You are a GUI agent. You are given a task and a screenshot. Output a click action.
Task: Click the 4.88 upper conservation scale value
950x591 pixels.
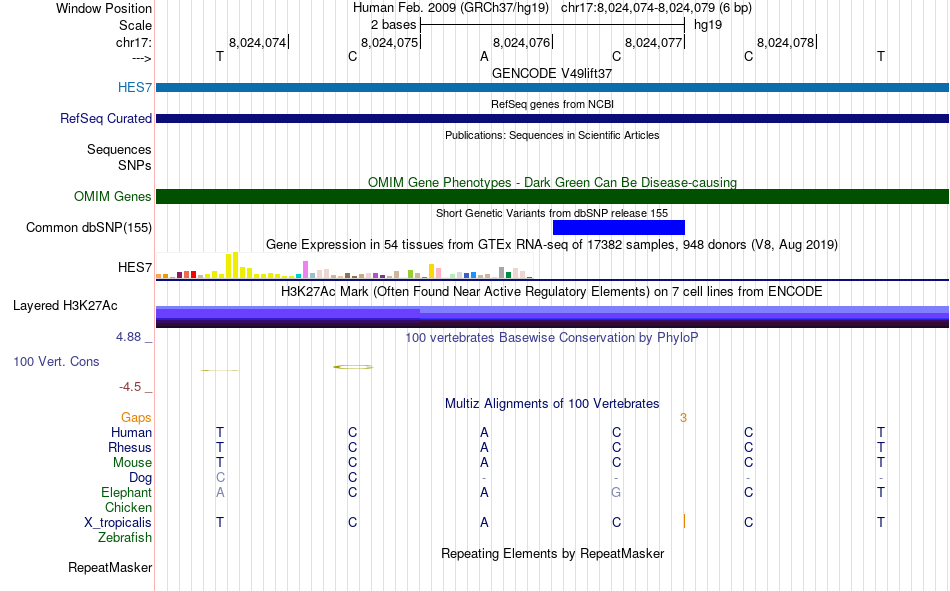click(x=128, y=337)
